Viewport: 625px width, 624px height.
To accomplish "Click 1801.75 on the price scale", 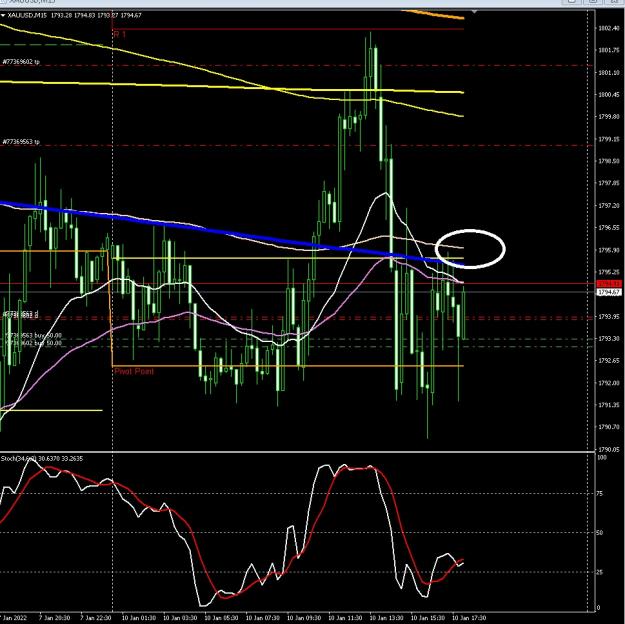I will tap(608, 50).
